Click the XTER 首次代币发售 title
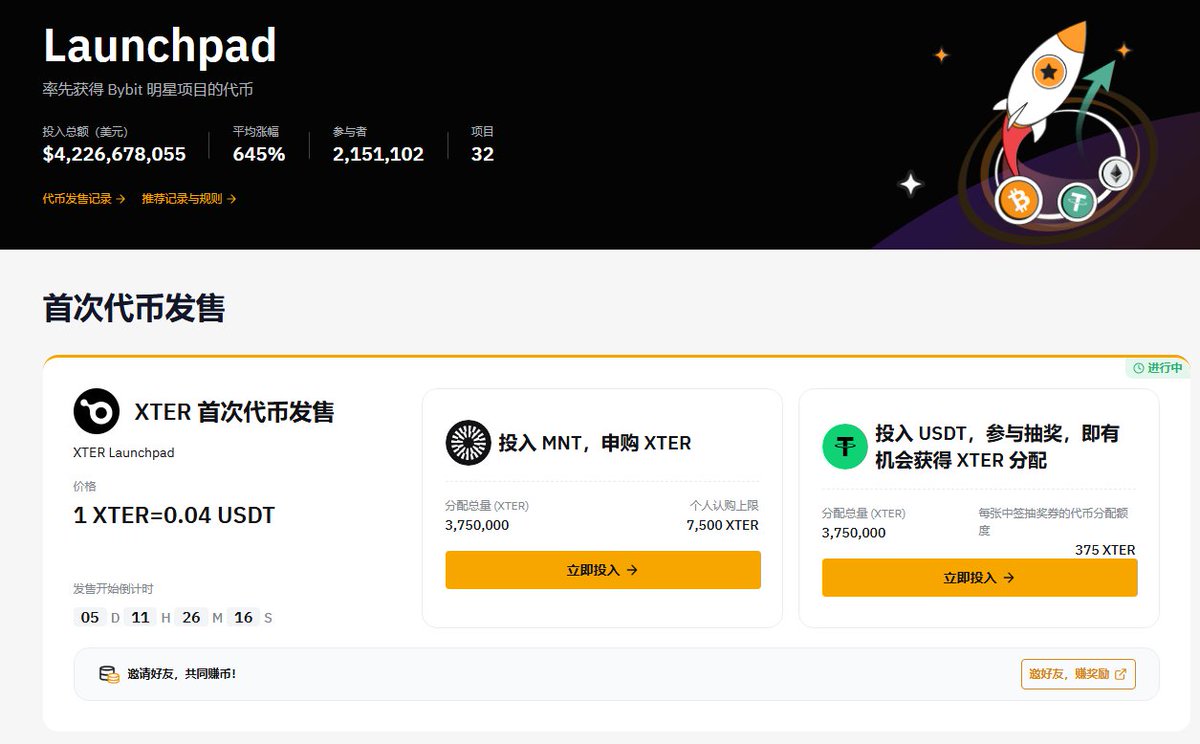Image resolution: width=1200 pixels, height=744 pixels. (x=234, y=412)
